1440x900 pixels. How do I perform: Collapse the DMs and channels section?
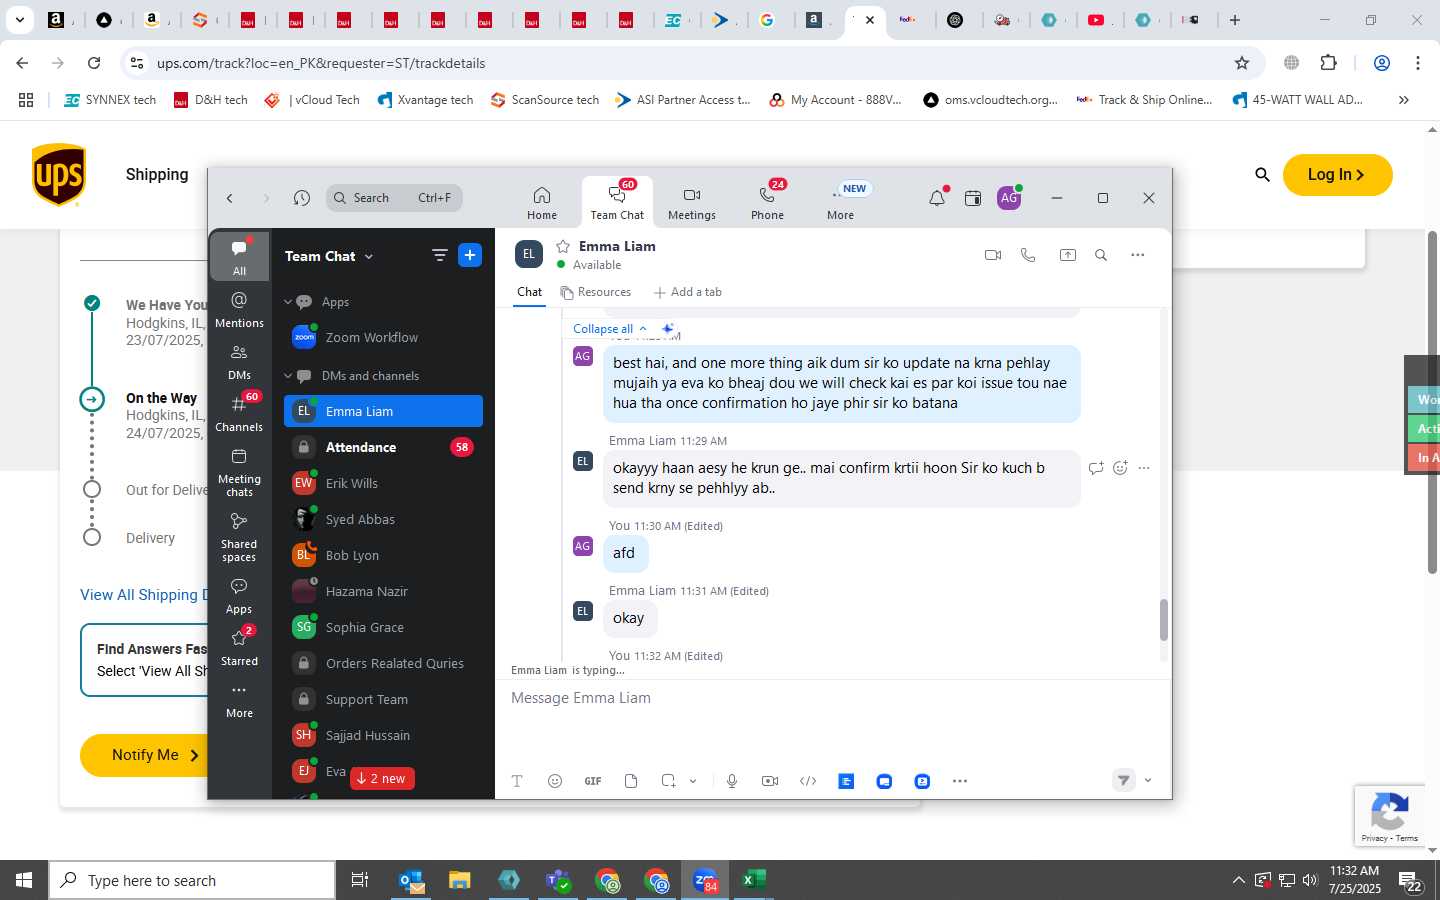[288, 376]
